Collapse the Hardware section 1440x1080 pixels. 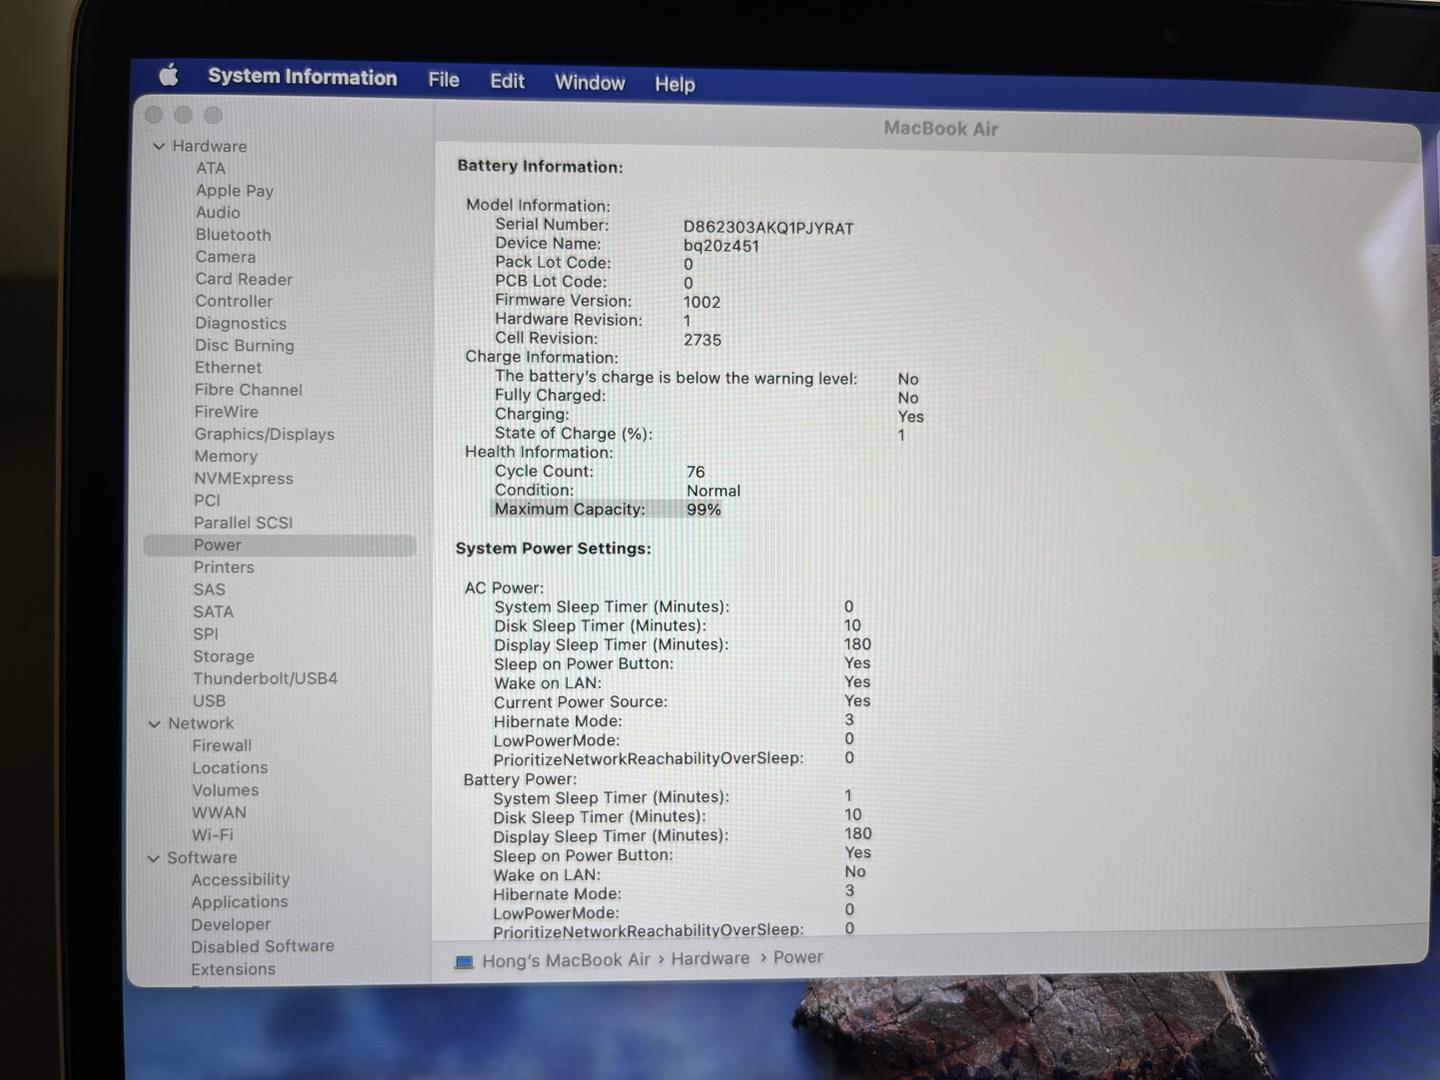158,146
